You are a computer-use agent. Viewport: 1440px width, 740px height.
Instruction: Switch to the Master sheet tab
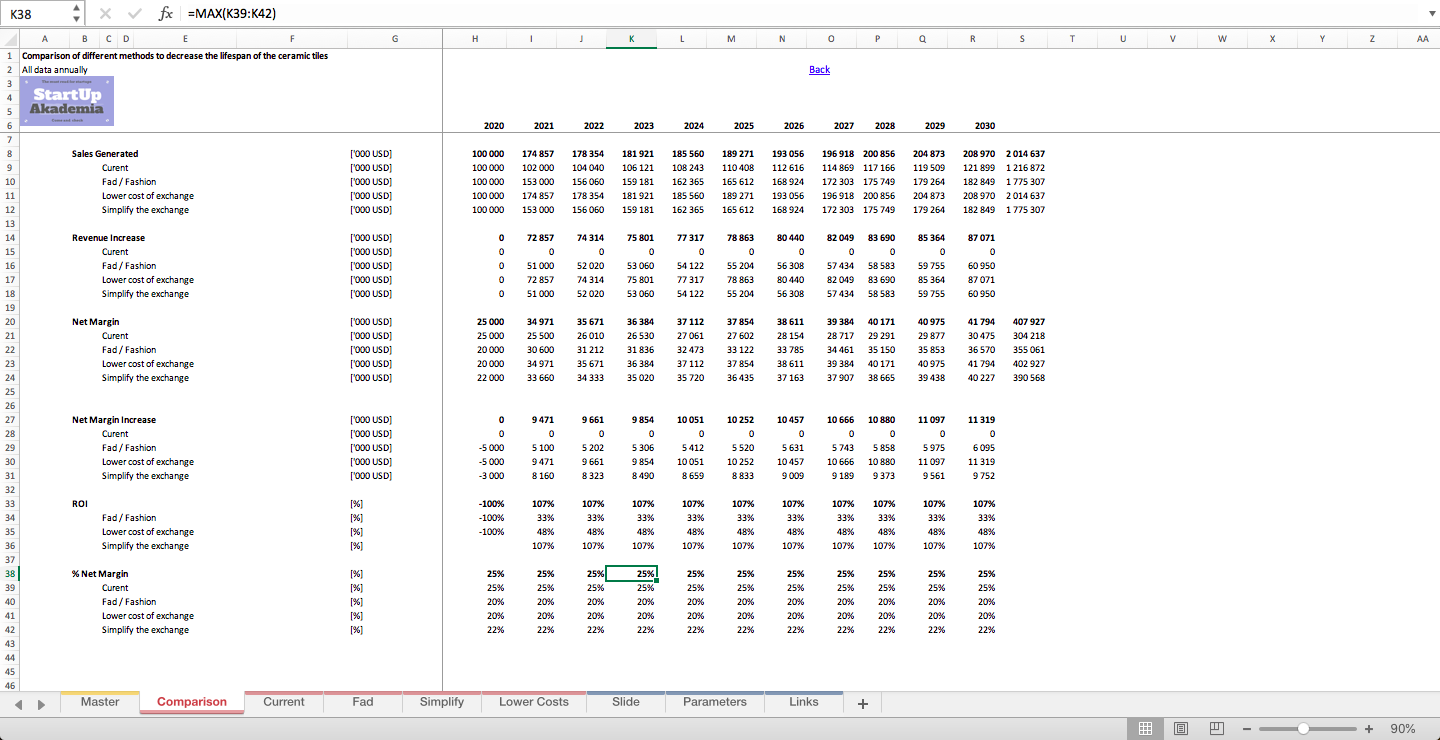(99, 702)
